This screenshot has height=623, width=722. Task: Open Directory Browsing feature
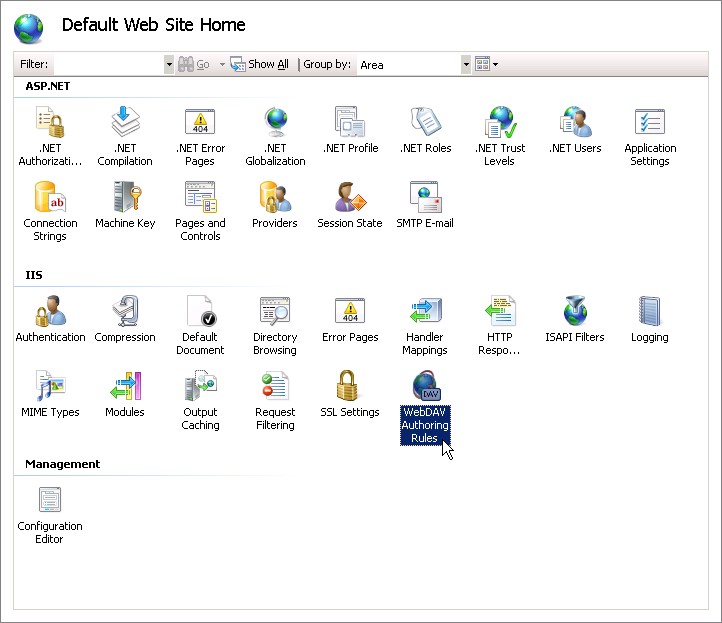[x=275, y=325]
